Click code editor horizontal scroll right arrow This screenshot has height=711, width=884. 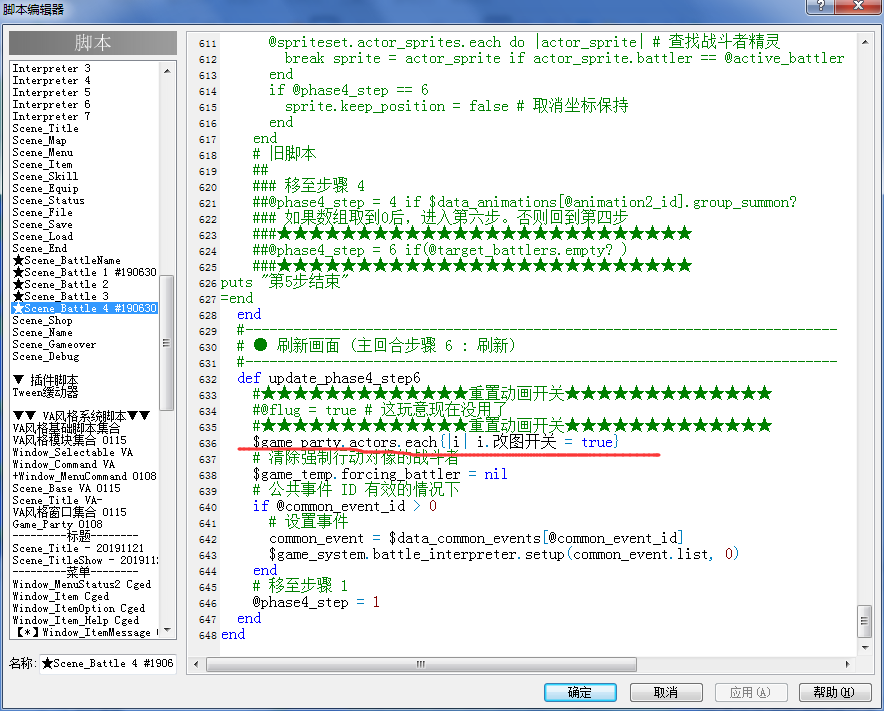[847, 664]
